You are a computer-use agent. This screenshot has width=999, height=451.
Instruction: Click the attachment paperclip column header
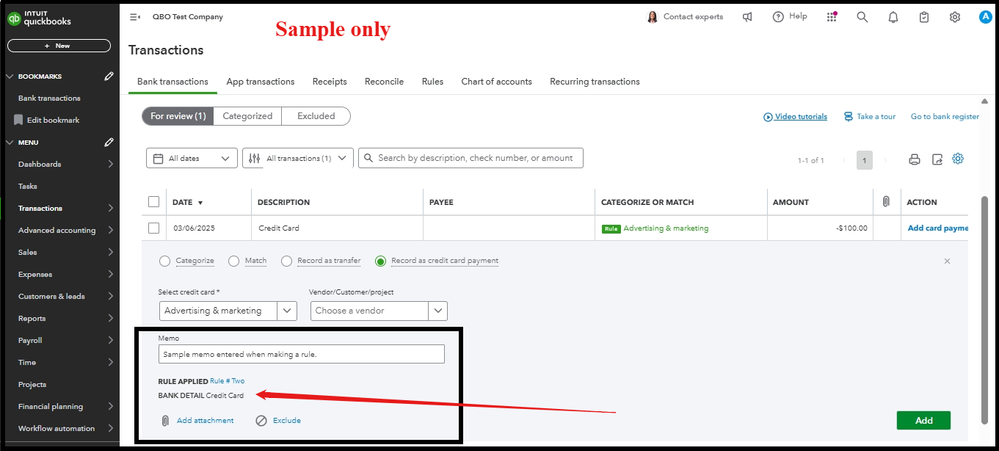(886, 202)
